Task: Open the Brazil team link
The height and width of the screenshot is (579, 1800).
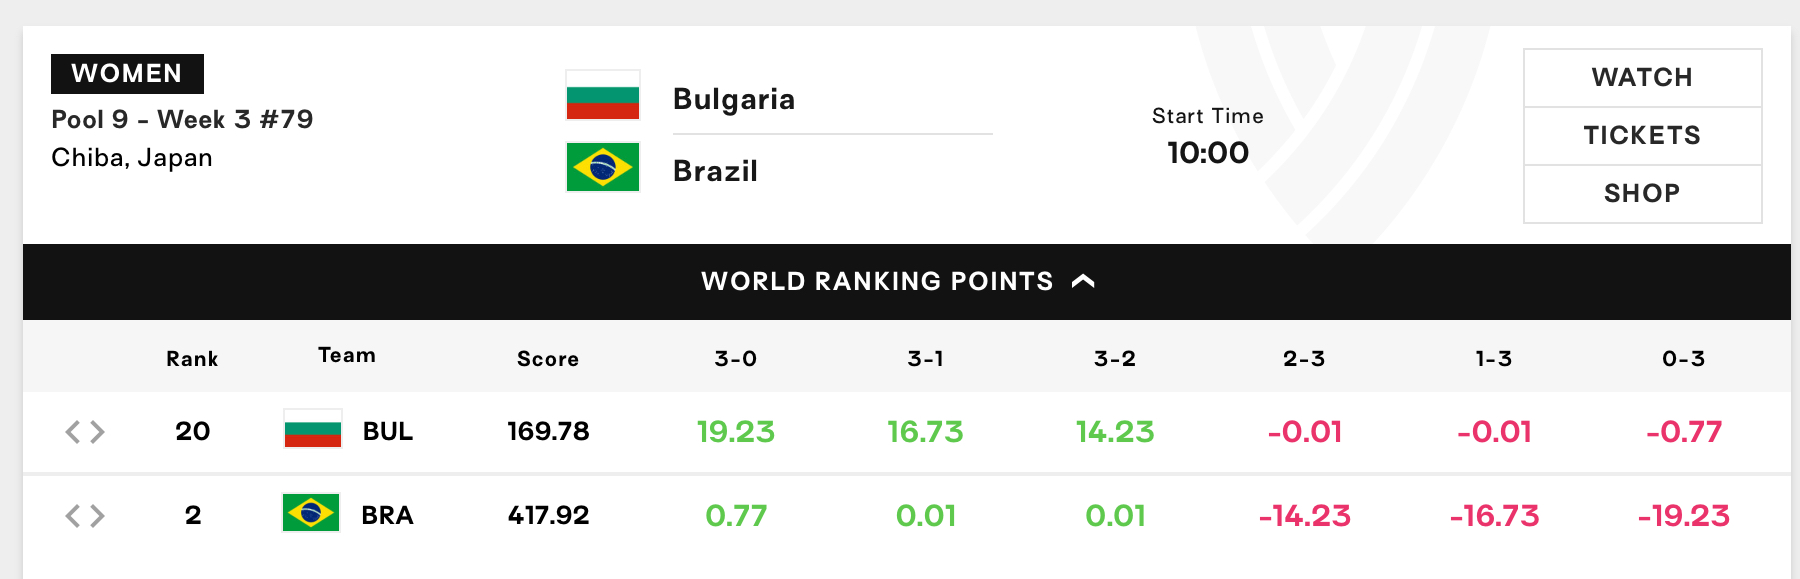Action: pos(715,171)
